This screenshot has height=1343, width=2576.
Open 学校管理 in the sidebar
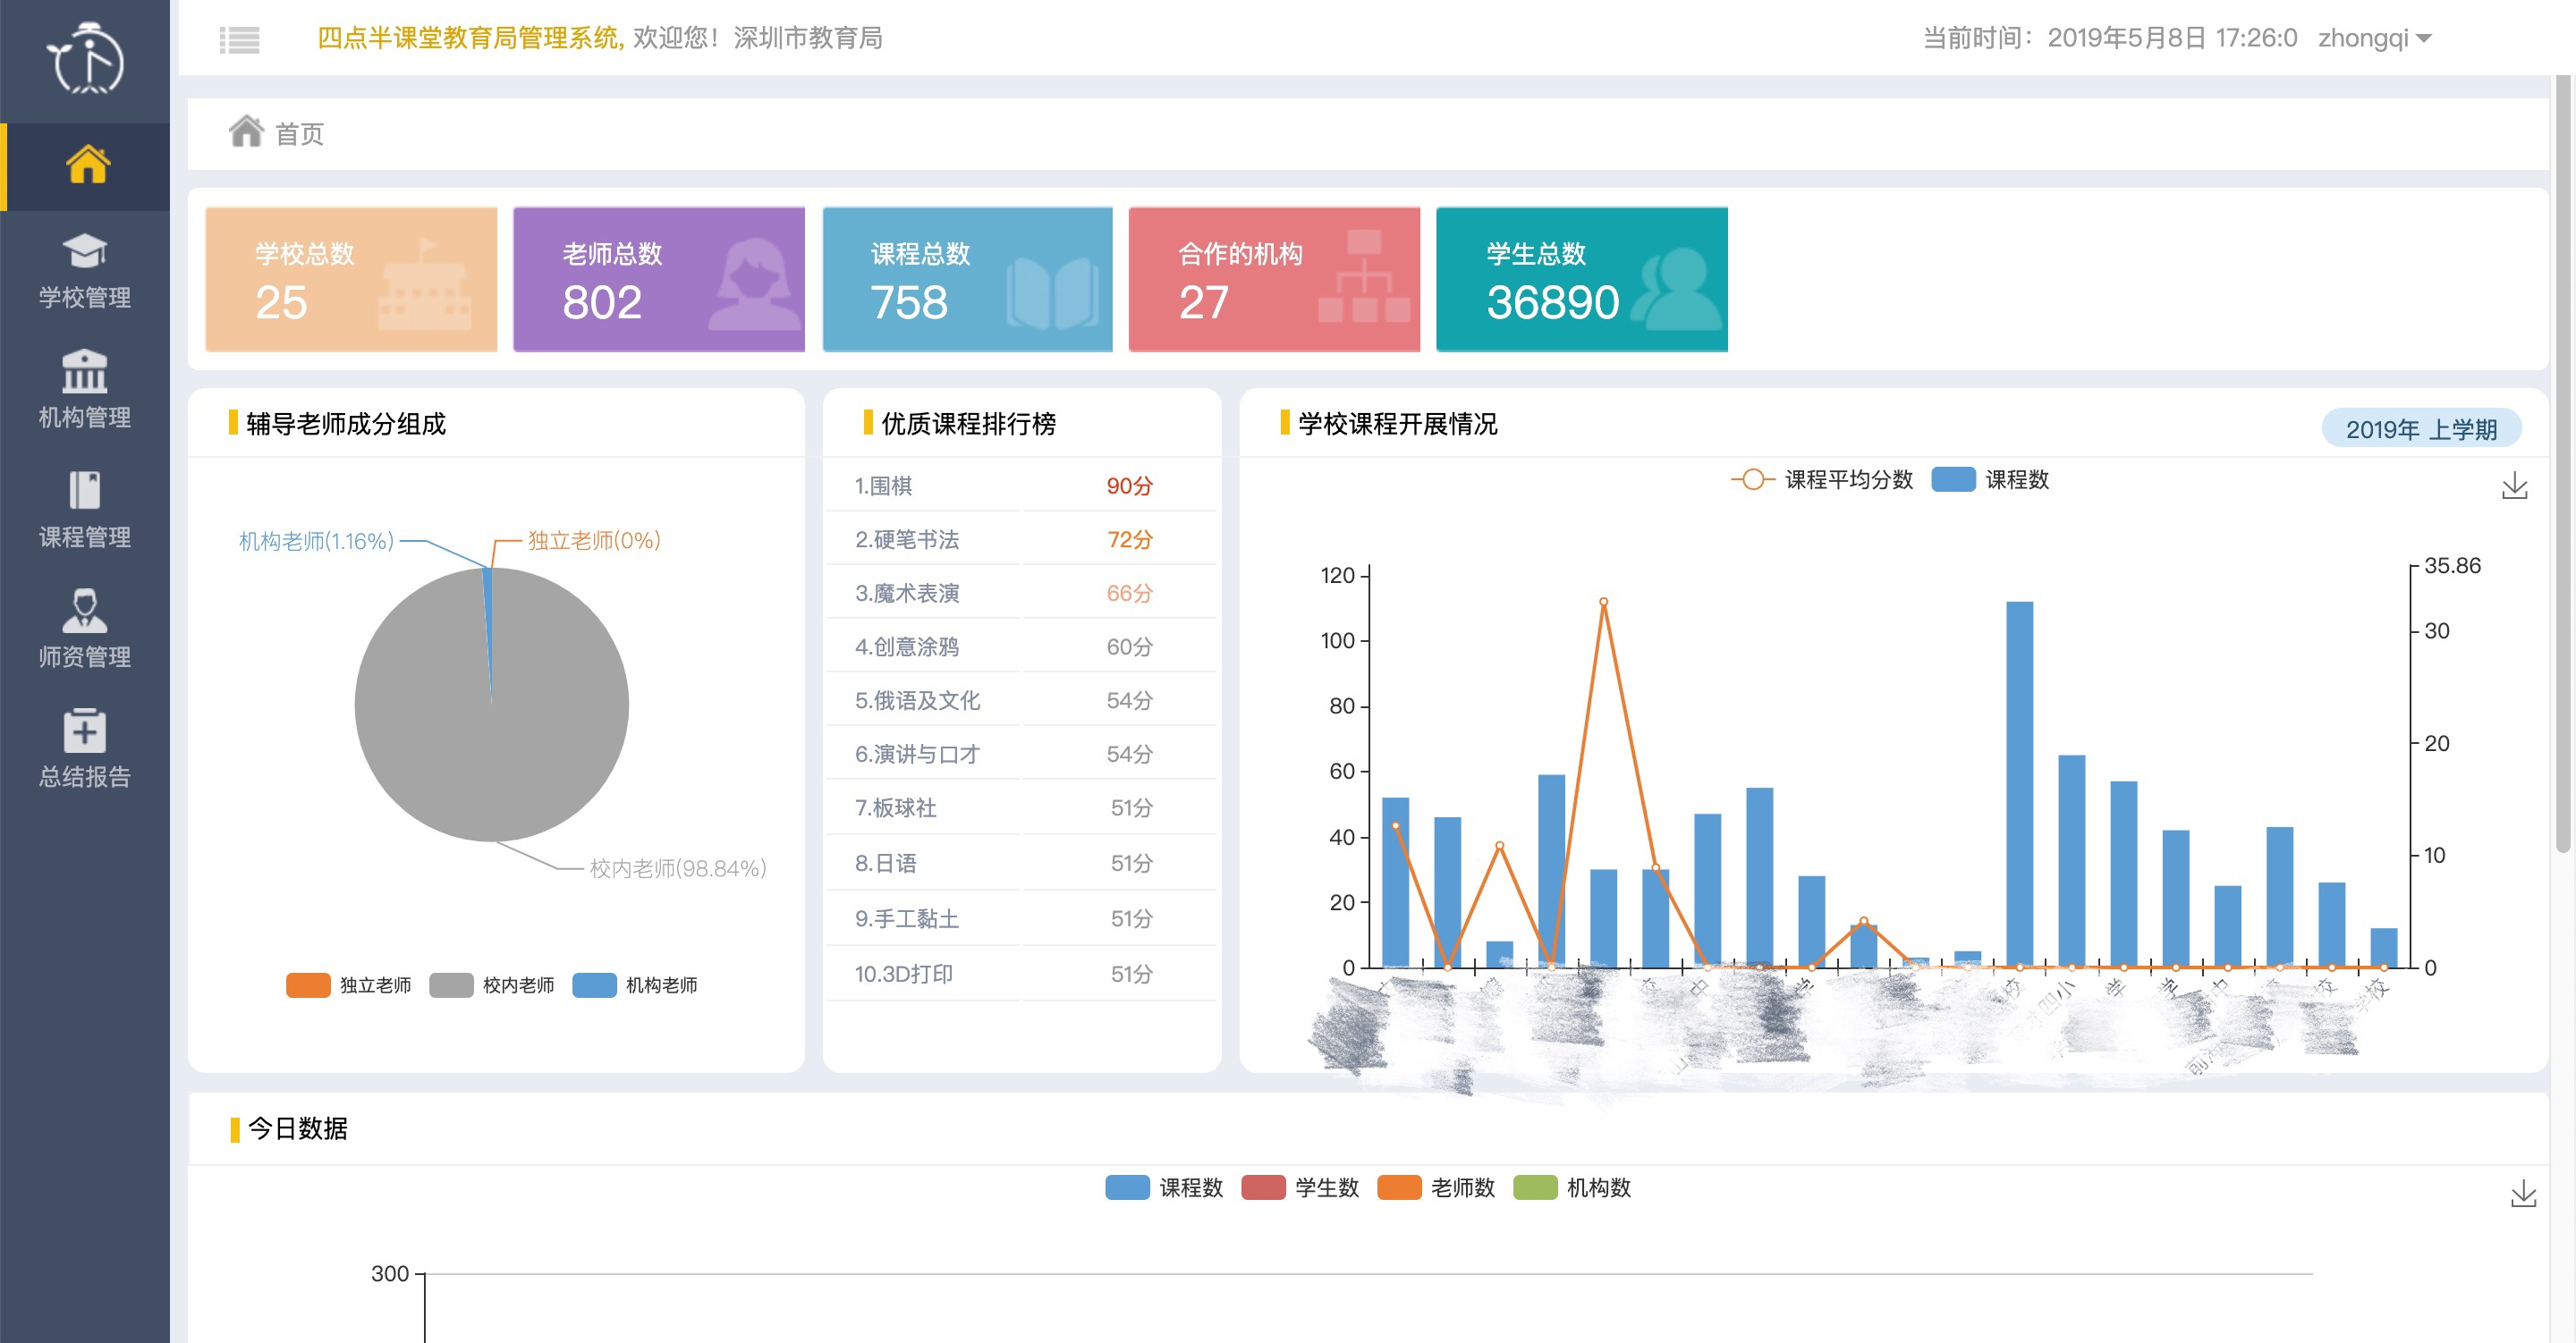(x=85, y=271)
